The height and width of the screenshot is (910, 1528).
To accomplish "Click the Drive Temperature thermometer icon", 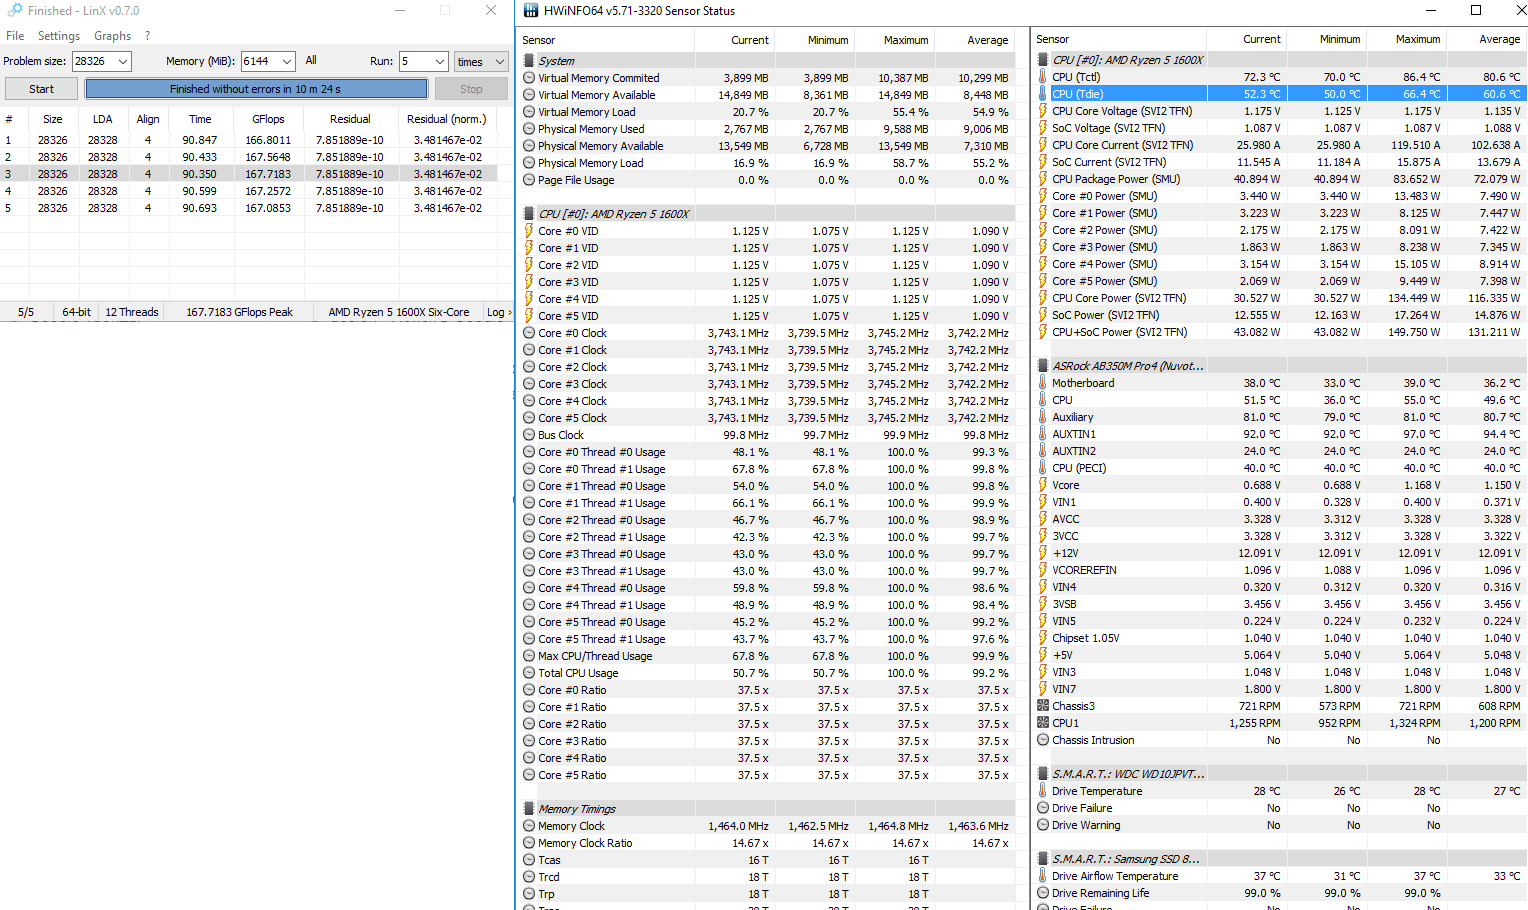I will click(x=1043, y=791).
